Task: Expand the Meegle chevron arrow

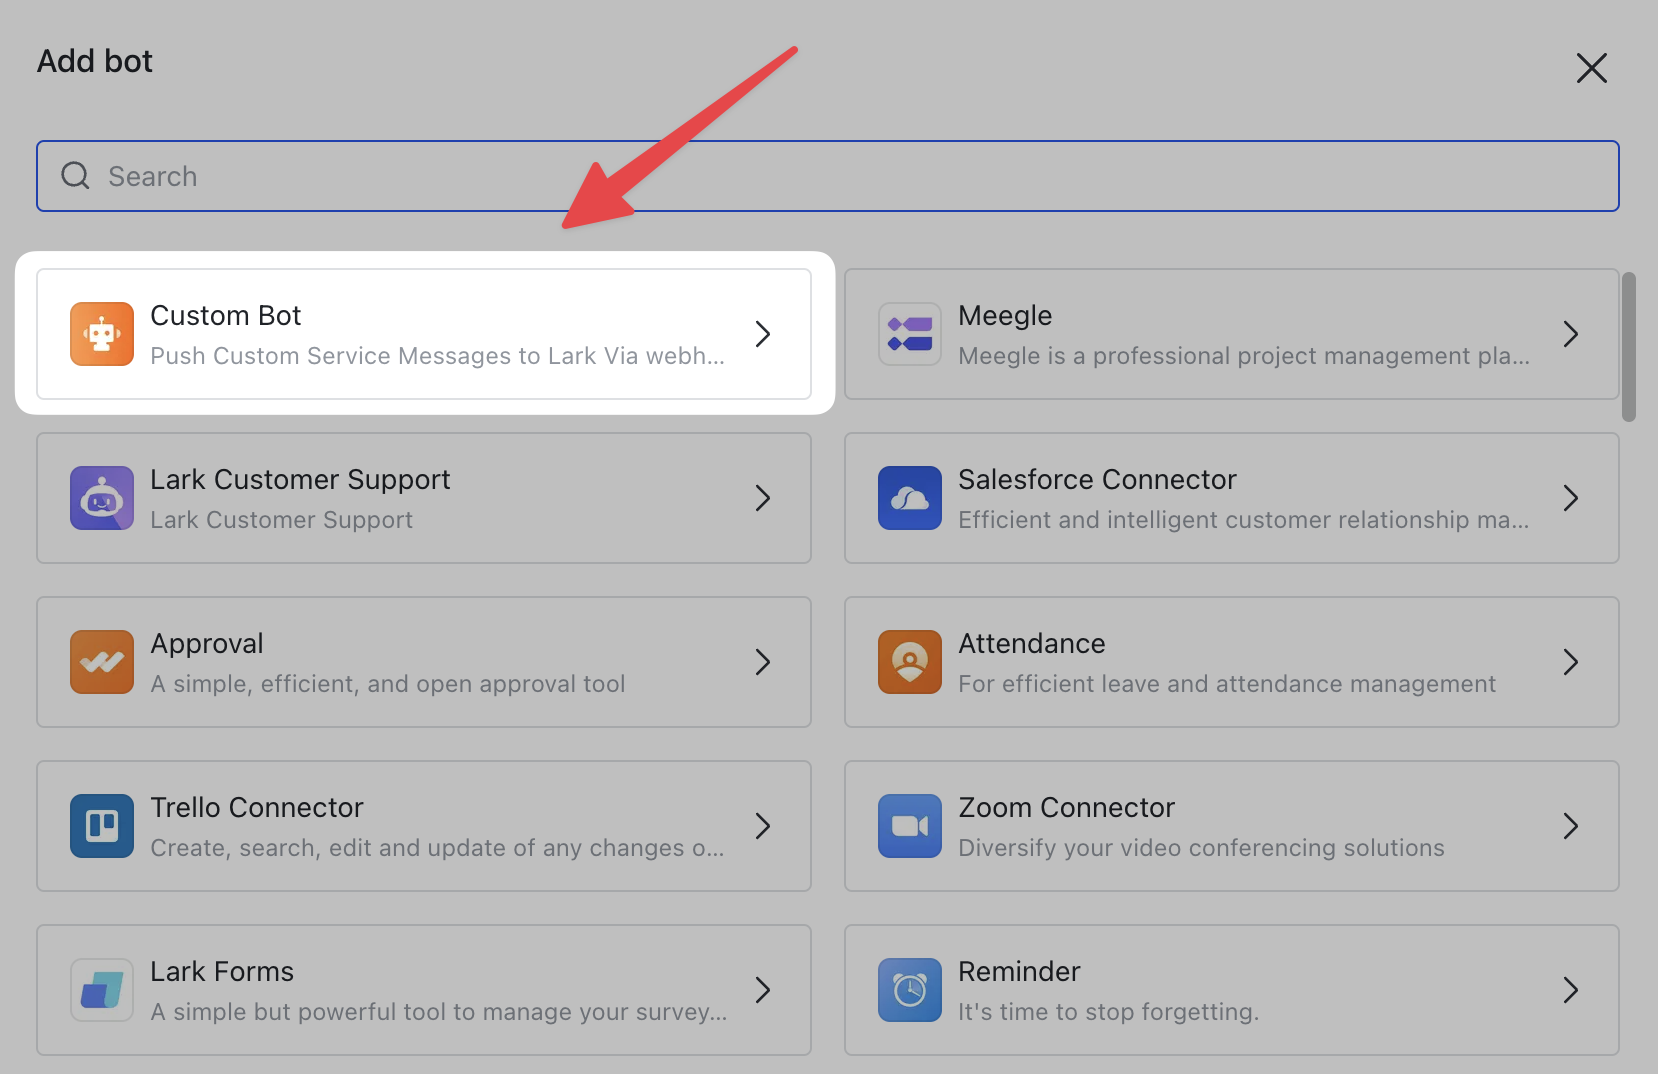Action: coord(1571,334)
